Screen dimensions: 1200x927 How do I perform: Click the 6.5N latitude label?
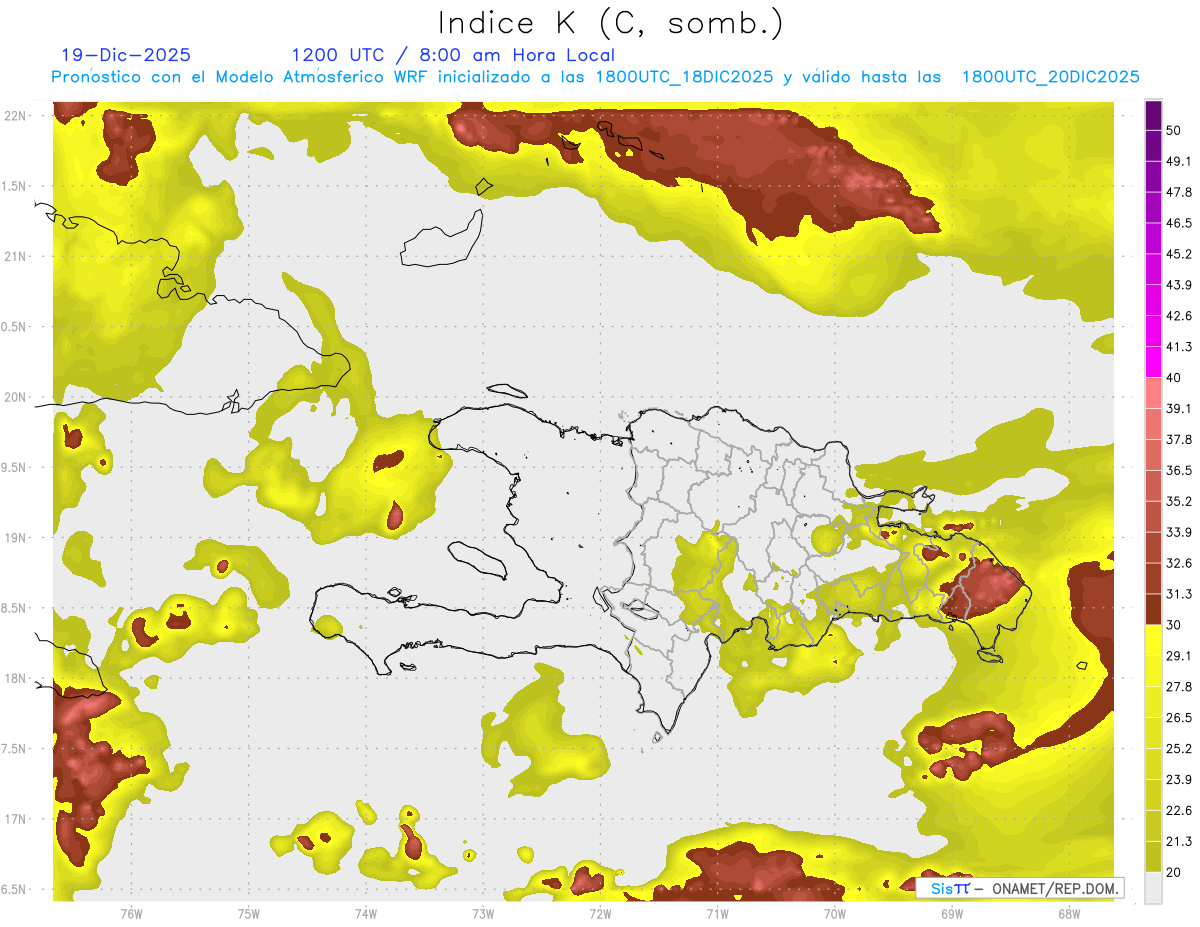click(14, 889)
